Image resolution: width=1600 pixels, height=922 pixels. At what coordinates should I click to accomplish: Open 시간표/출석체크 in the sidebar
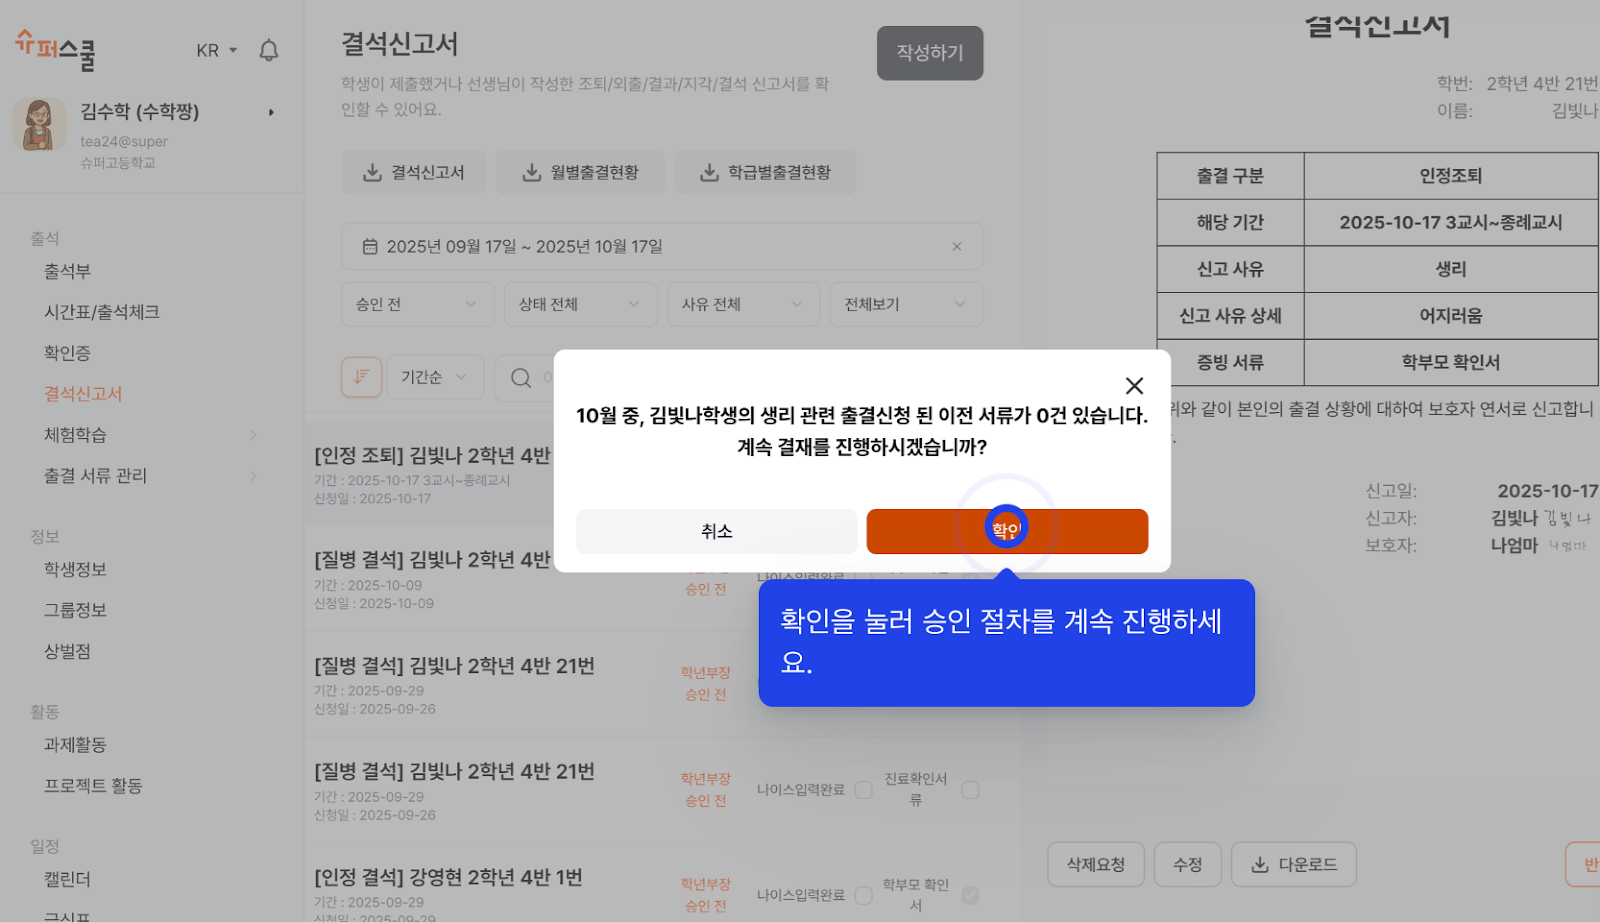[x=102, y=312]
